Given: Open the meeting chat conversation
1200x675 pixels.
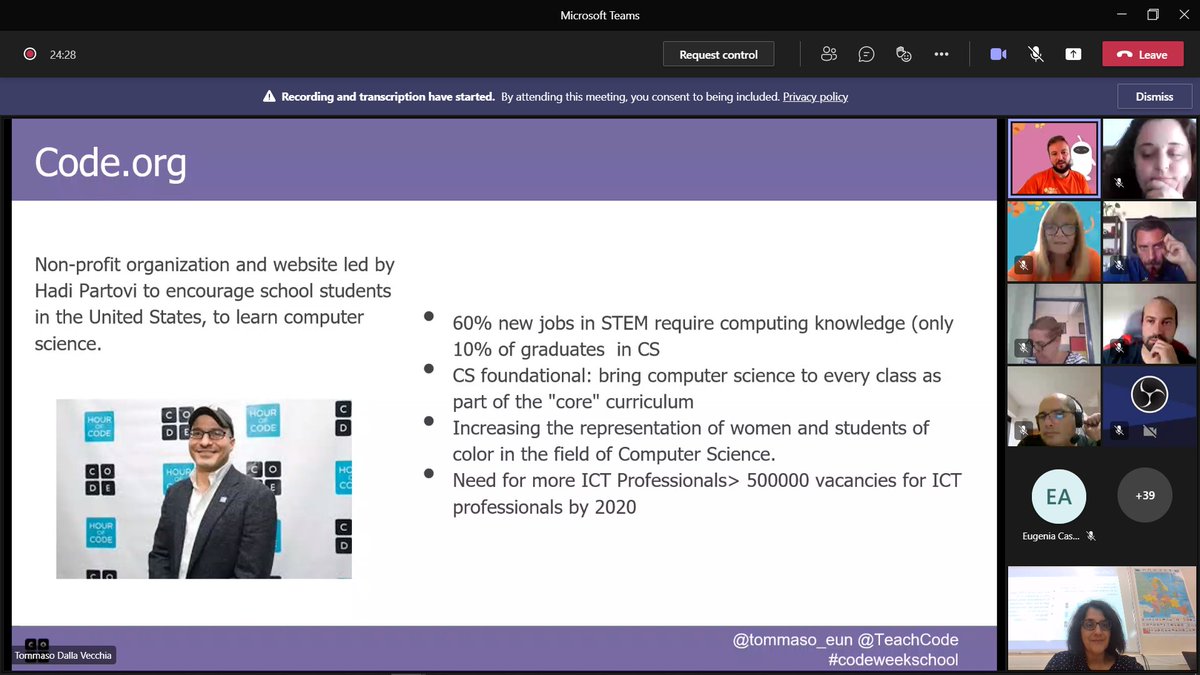Looking at the screenshot, I should tap(866, 54).
